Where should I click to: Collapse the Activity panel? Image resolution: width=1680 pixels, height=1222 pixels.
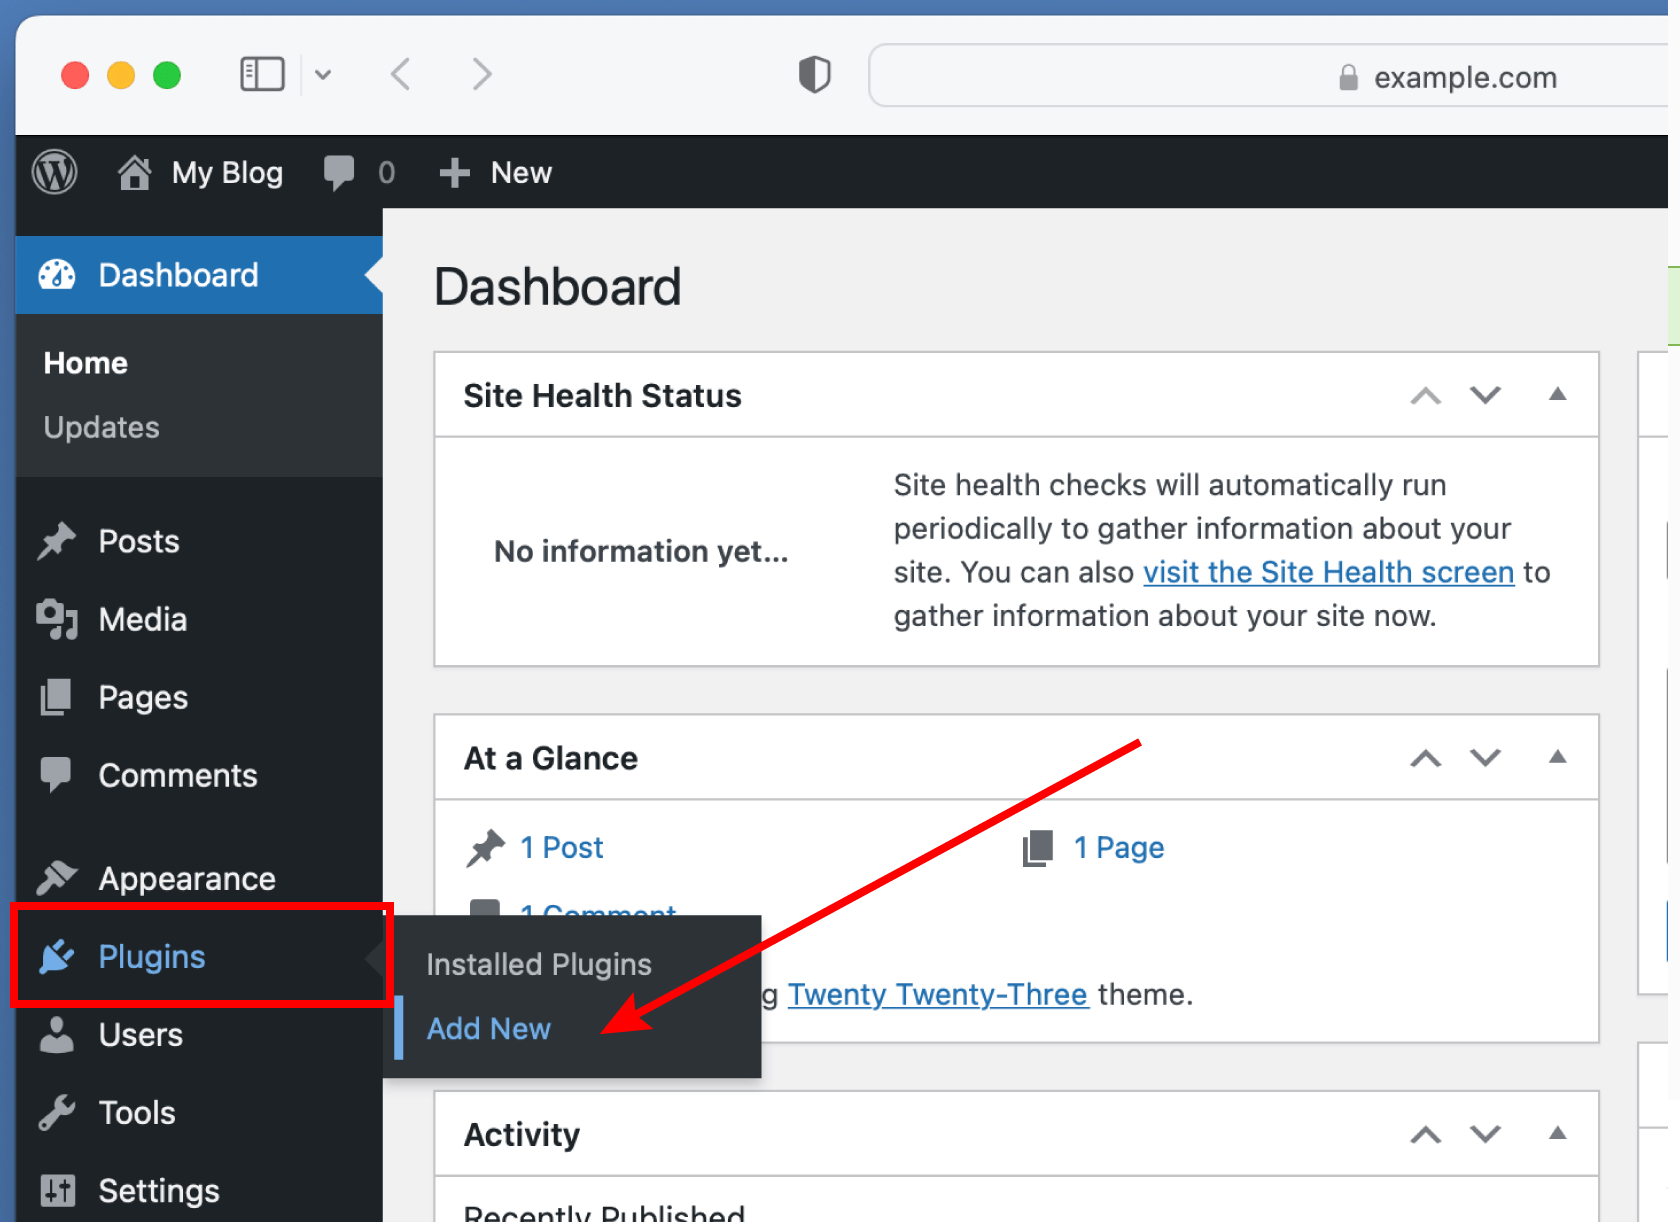point(1558,1133)
